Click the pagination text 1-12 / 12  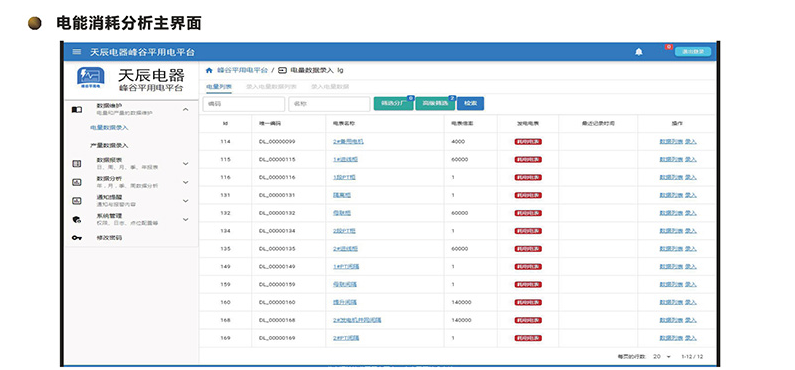[x=692, y=357]
